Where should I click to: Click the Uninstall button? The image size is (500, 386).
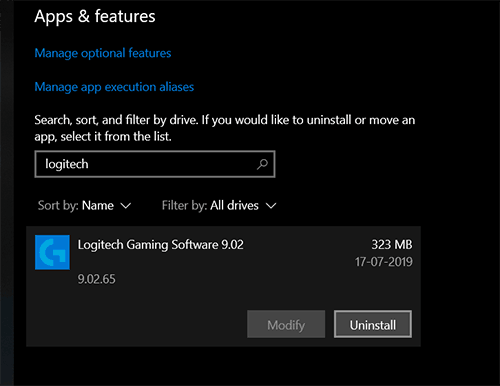tap(373, 324)
